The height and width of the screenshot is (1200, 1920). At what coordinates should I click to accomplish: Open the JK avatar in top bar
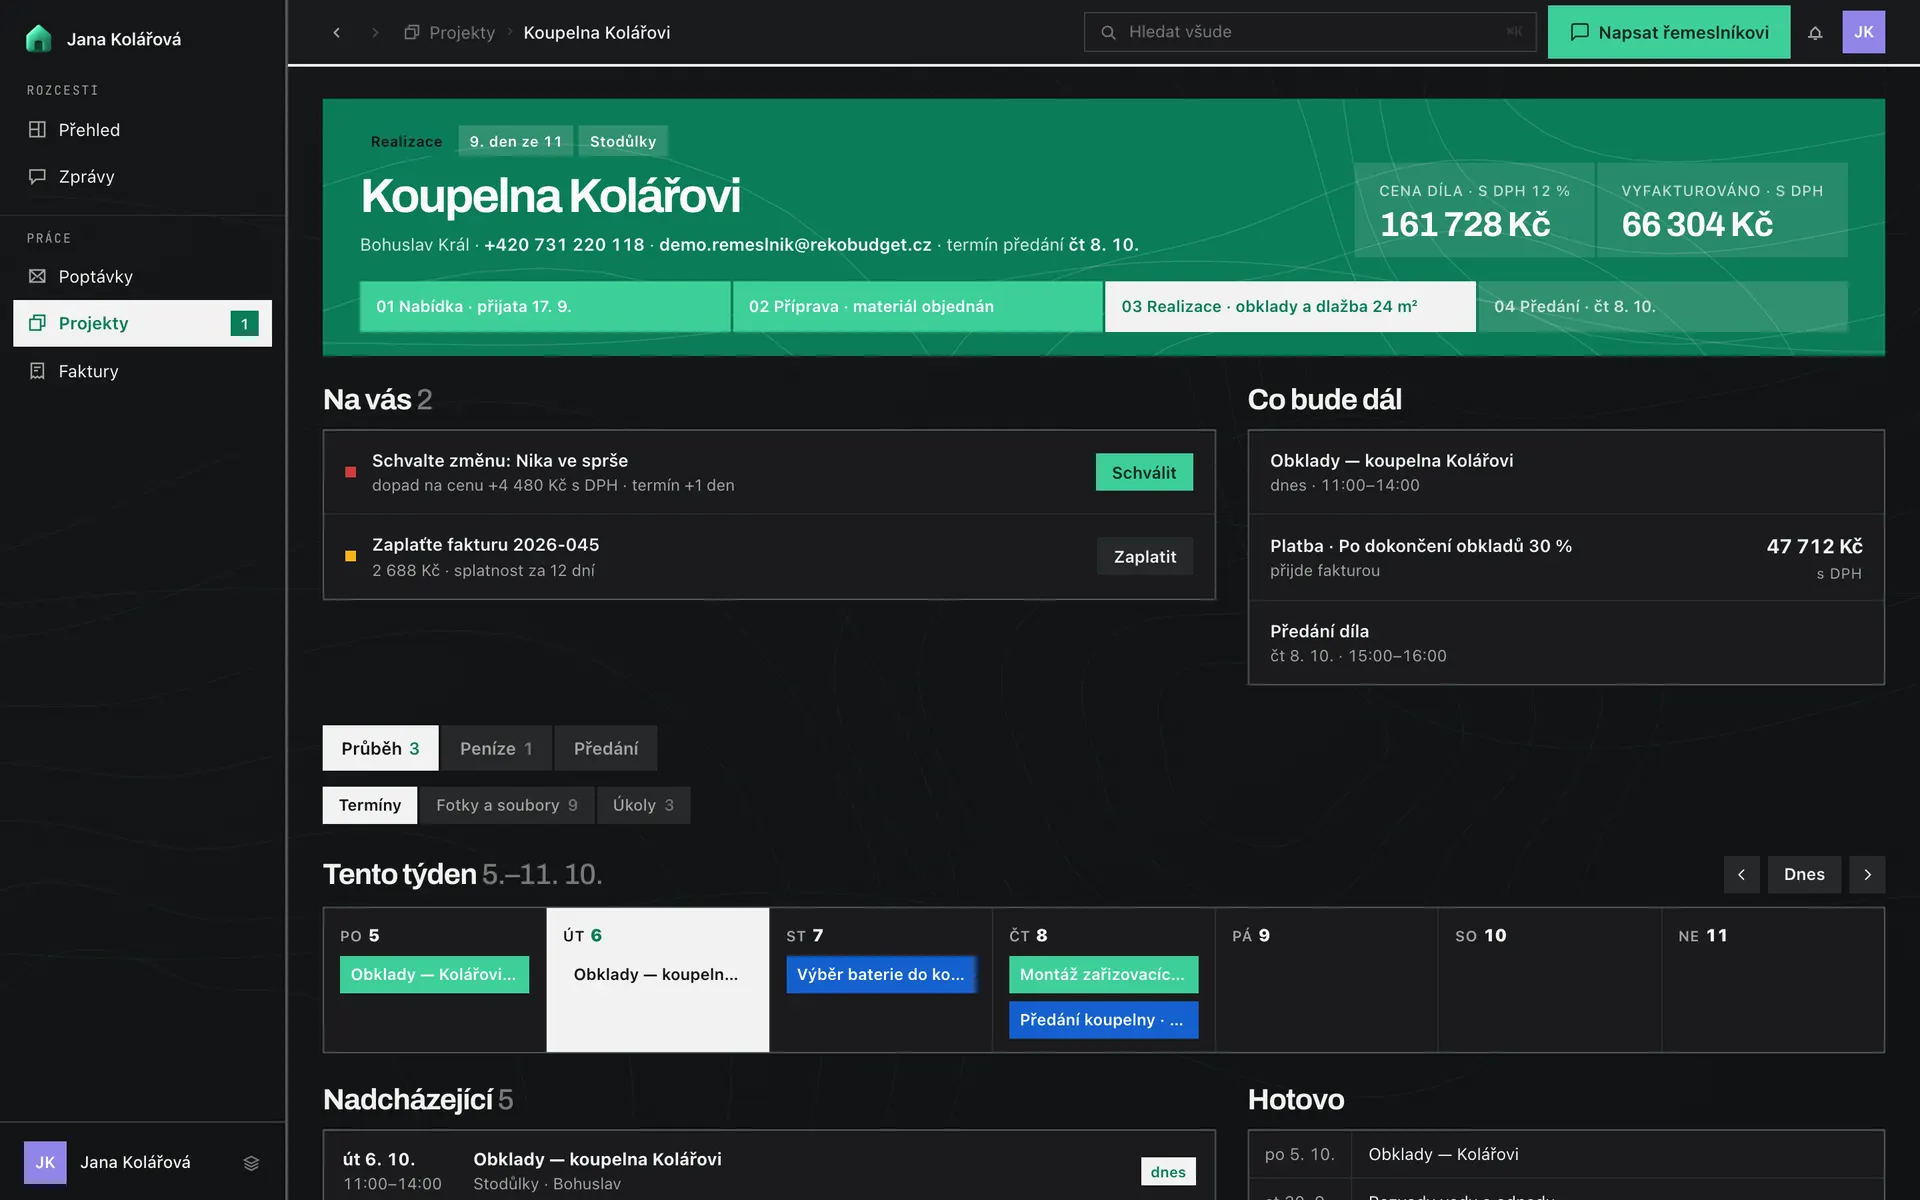coord(1864,32)
